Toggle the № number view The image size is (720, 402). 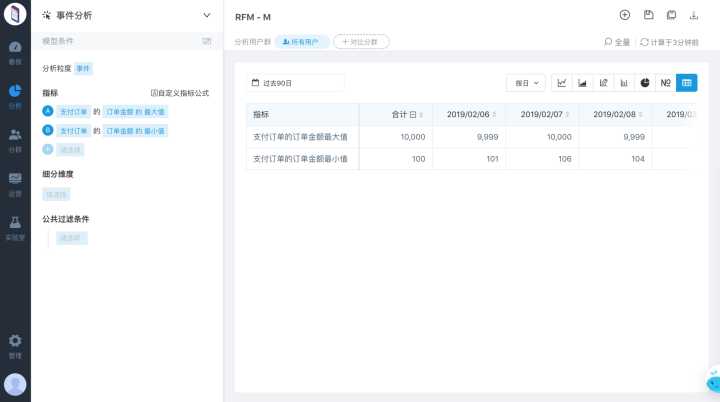pos(665,83)
